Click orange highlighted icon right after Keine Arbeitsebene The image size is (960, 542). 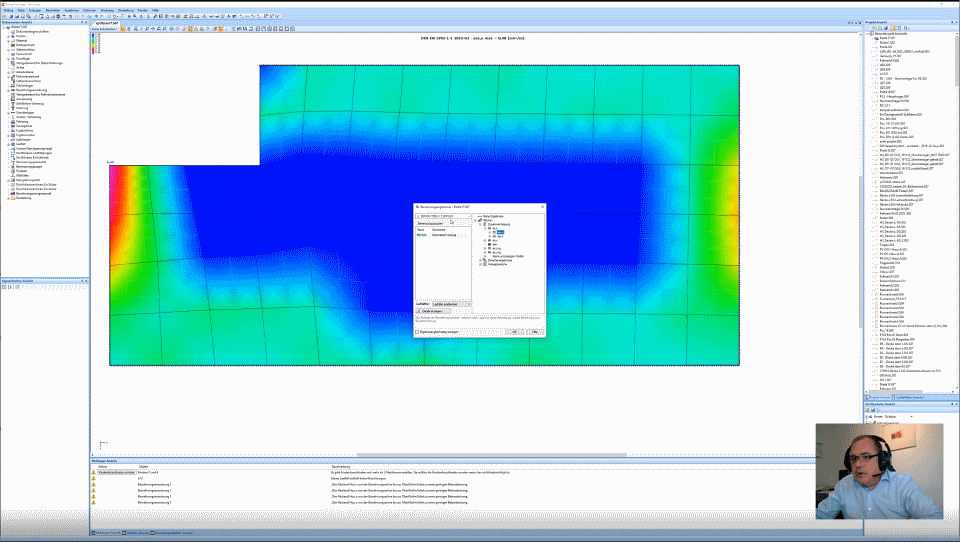[122, 29]
